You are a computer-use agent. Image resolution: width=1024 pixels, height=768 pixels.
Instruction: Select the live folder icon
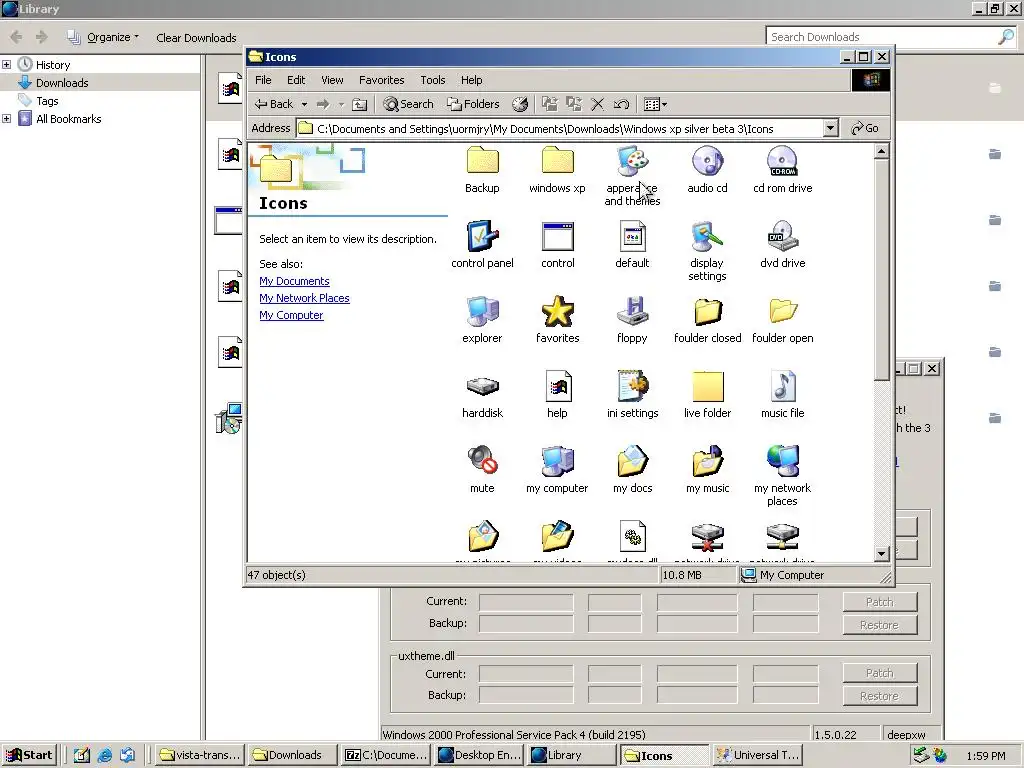(707, 387)
